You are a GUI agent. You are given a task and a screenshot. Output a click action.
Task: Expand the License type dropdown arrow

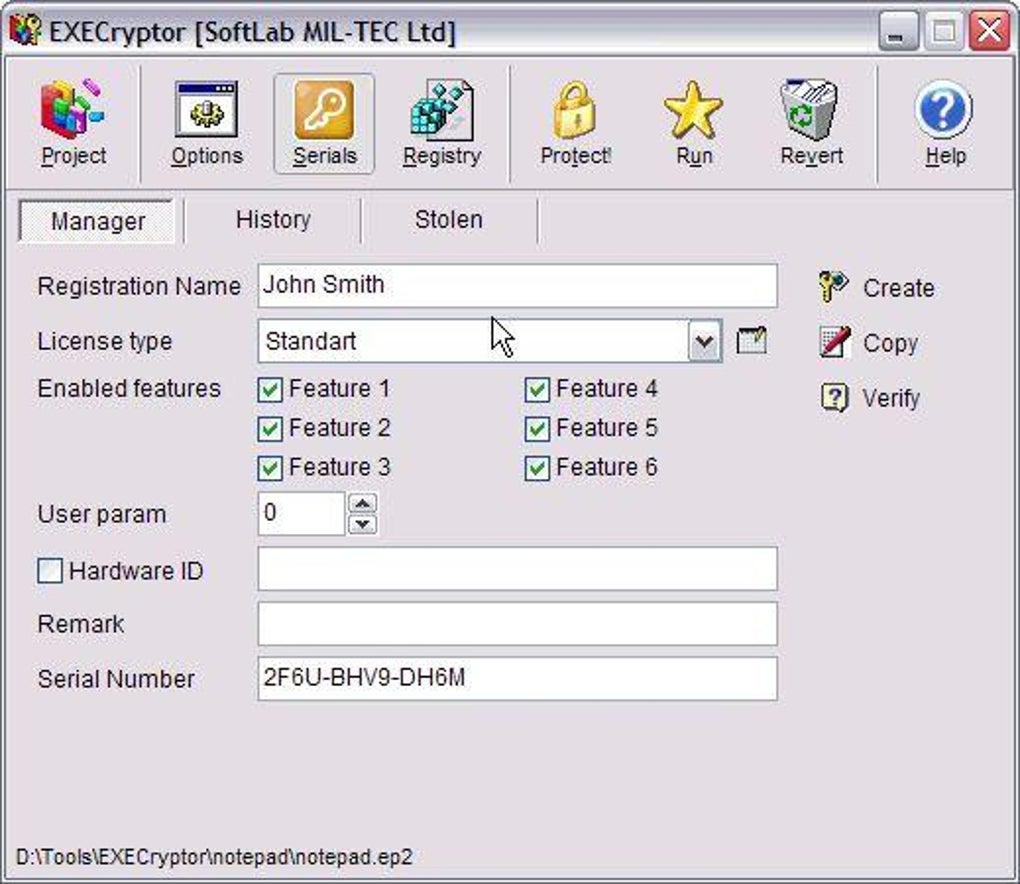click(x=705, y=341)
